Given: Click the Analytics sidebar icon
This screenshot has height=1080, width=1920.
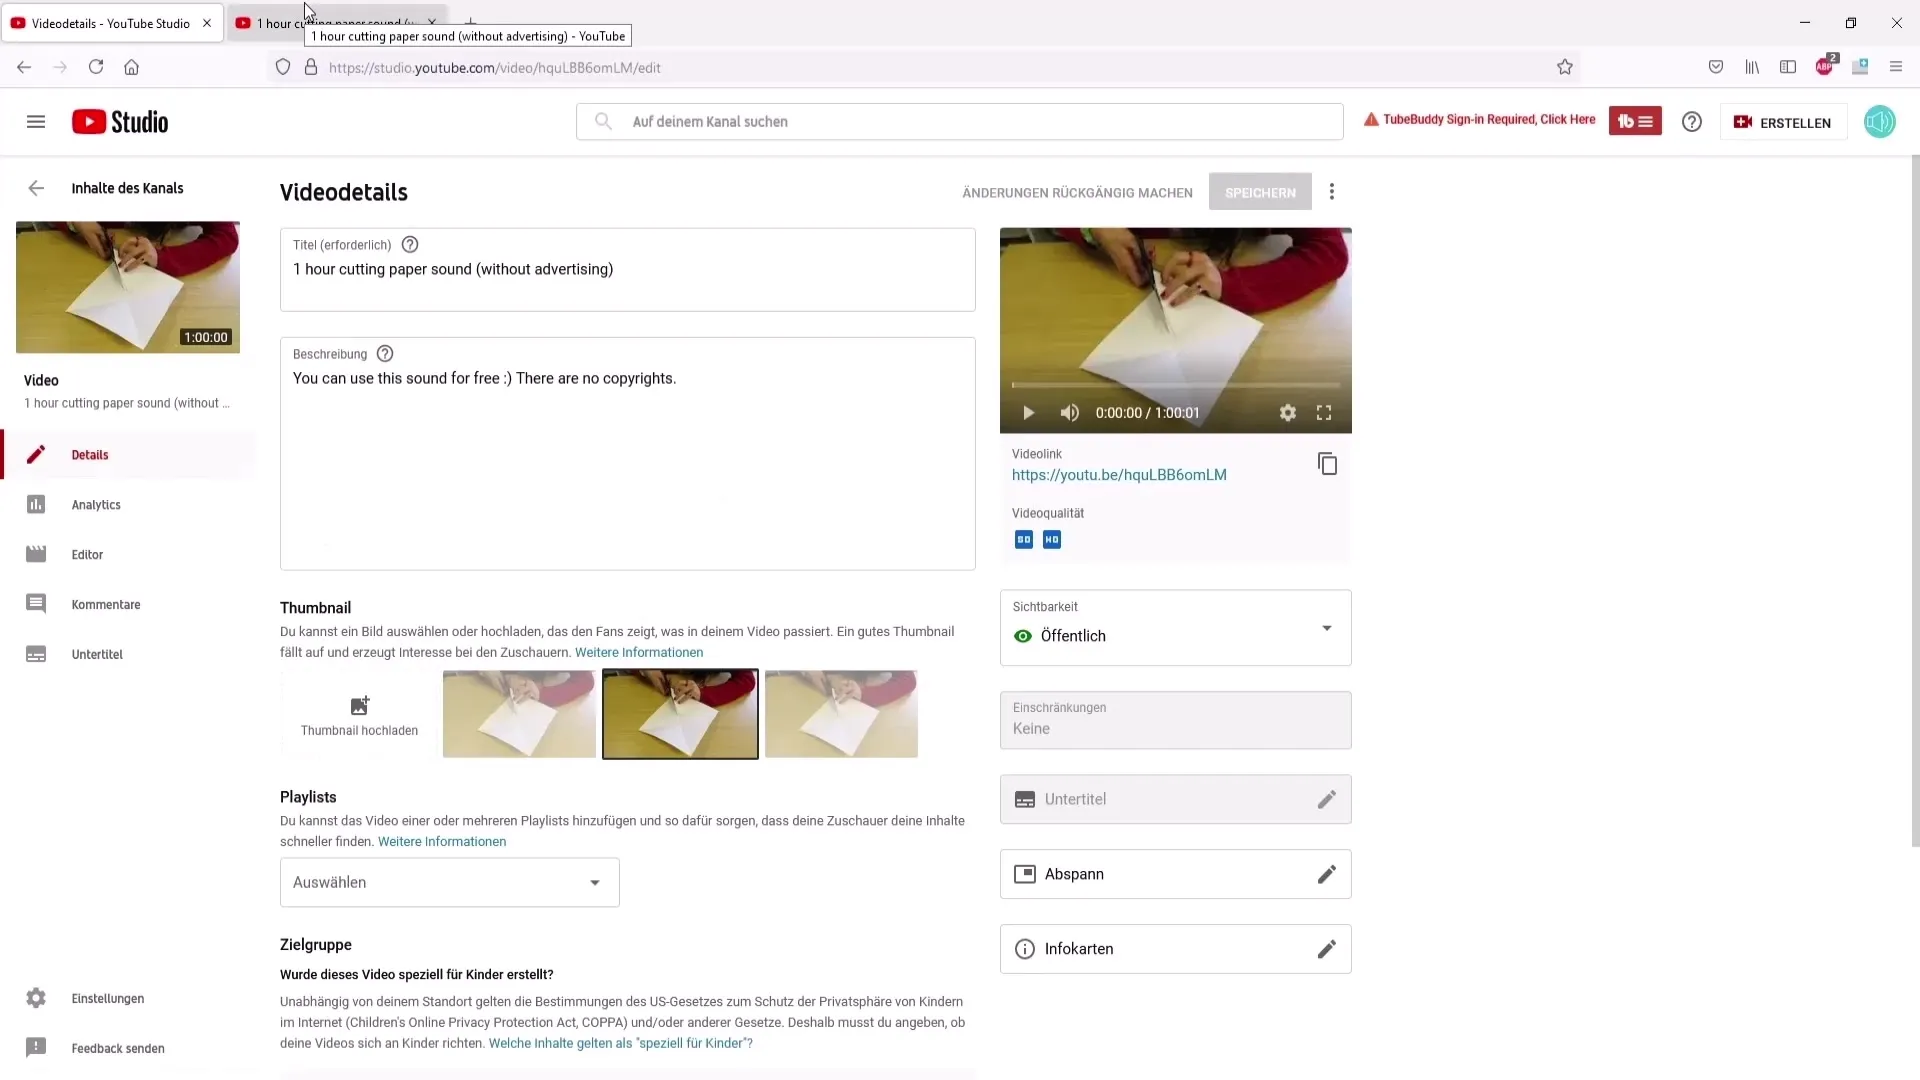Looking at the screenshot, I should click(36, 504).
